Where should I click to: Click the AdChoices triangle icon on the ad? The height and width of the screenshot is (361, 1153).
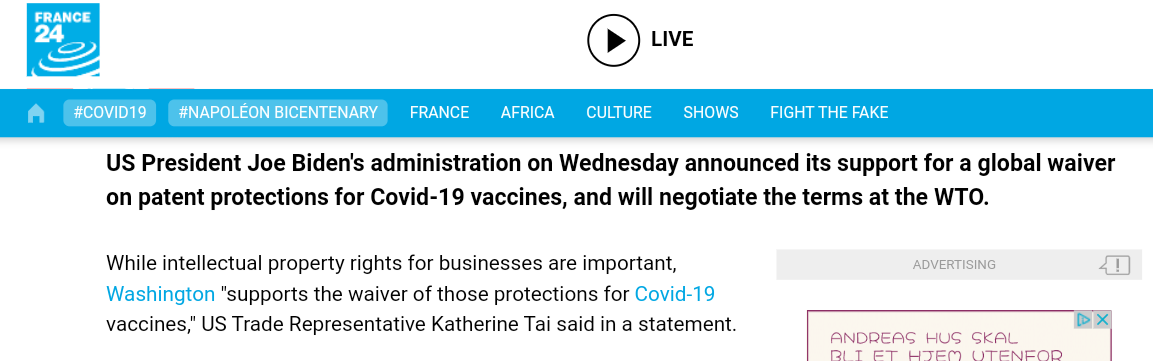[x=1083, y=320]
